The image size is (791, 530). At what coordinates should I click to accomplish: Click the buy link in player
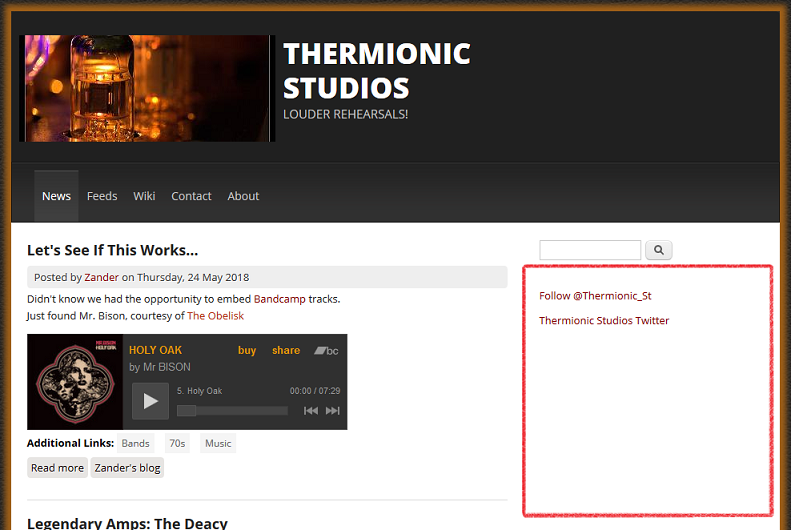[x=247, y=351]
